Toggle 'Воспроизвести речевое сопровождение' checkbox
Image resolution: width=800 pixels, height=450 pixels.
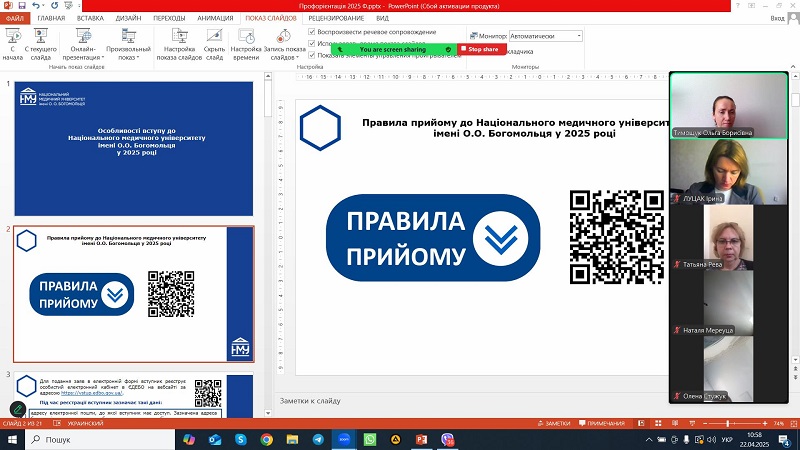click(312, 32)
